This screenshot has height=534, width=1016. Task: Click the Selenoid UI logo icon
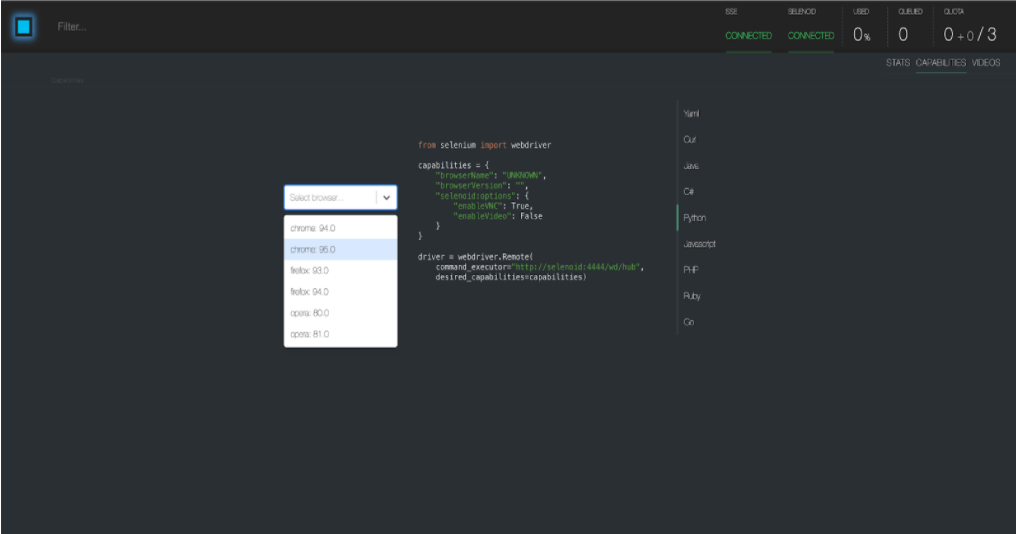[24, 27]
